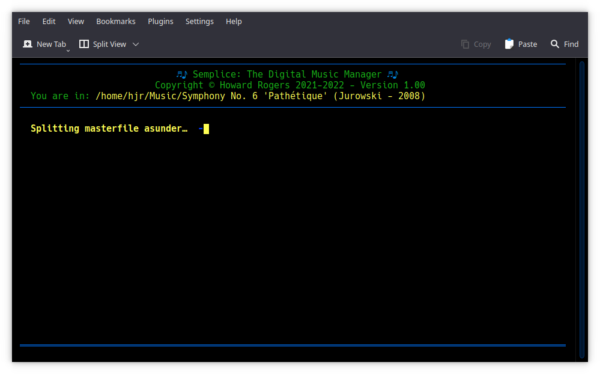Click the Find toolbar label
The image size is (600, 374).
(x=571, y=44)
